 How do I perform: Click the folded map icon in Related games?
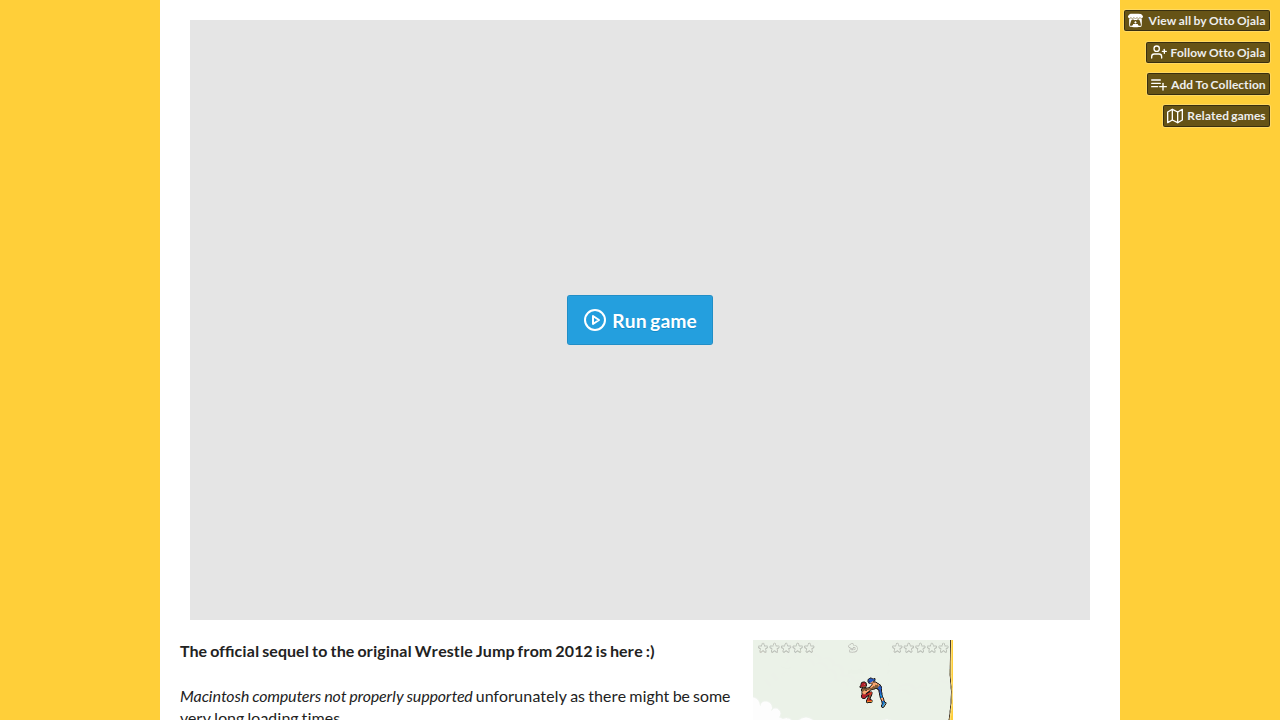pos(1175,116)
